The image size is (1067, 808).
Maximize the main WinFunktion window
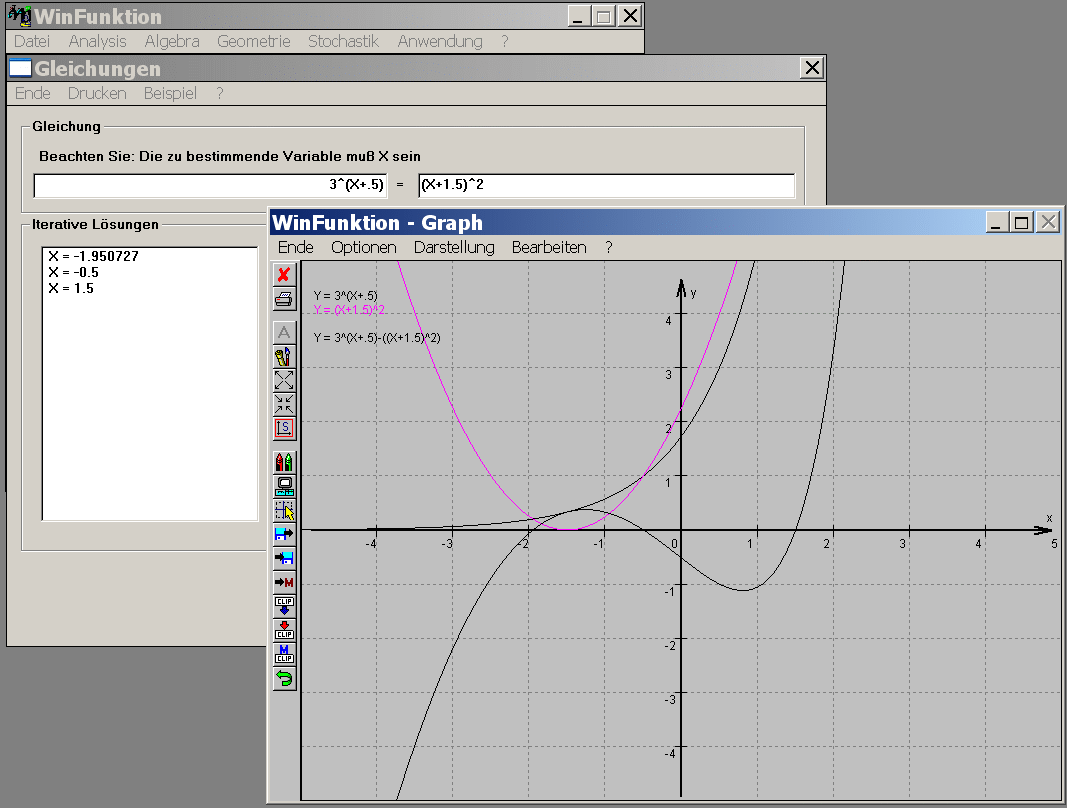coord(603,16)
